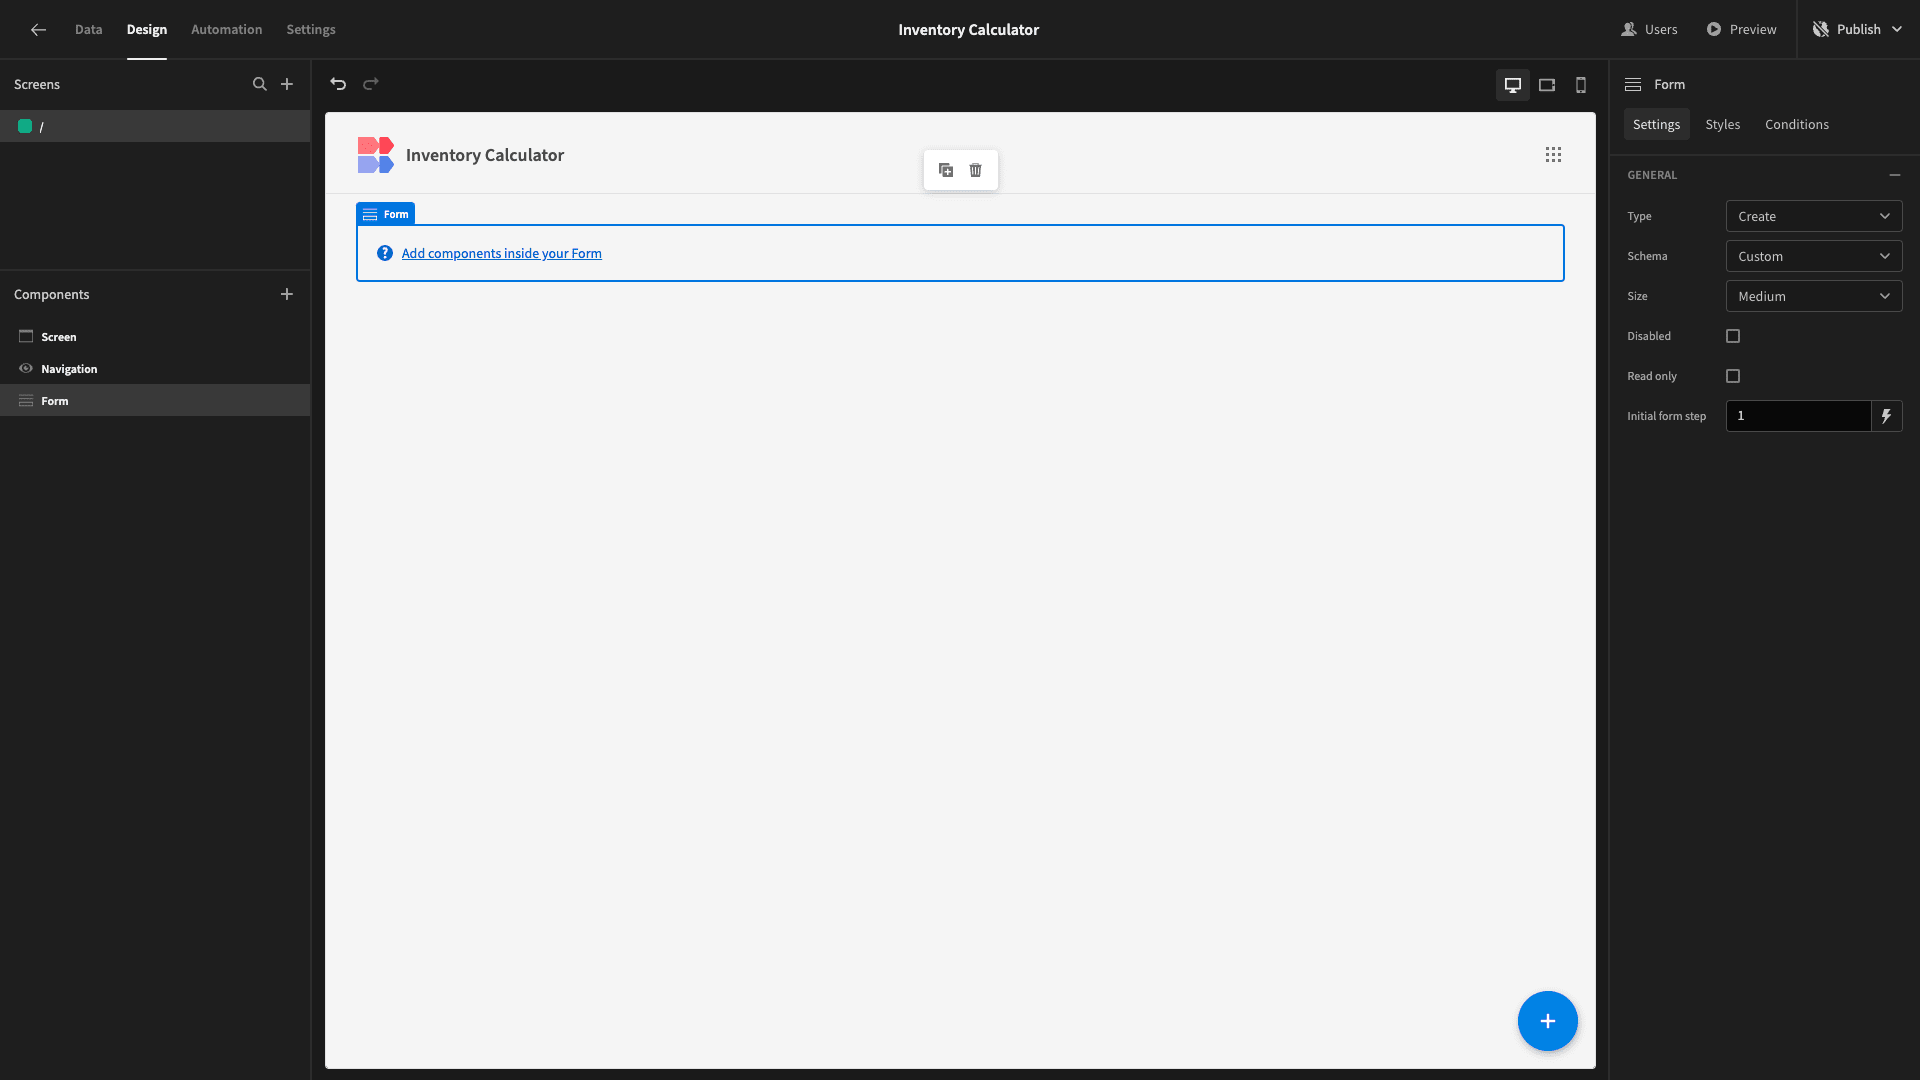Screen dimensions: 1920x1080
Task: Click the undo arrow icon
Action: [x=338, y=84]
